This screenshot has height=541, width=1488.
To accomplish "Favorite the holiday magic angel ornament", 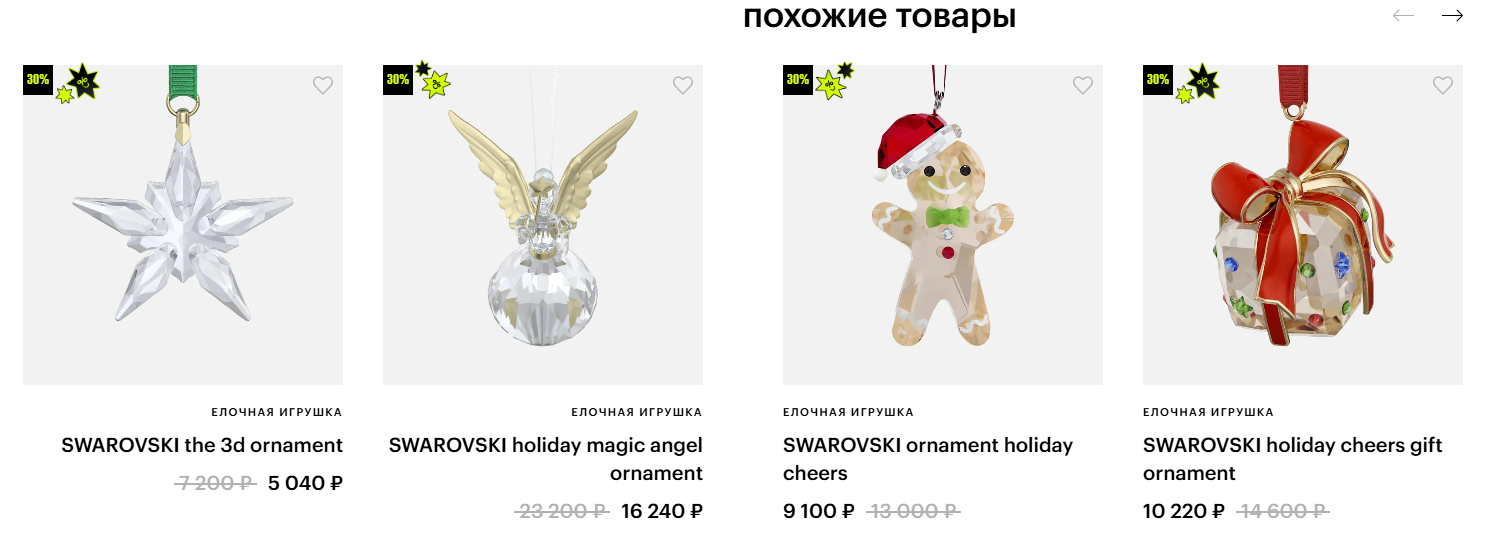I will [x=682, y=86].
